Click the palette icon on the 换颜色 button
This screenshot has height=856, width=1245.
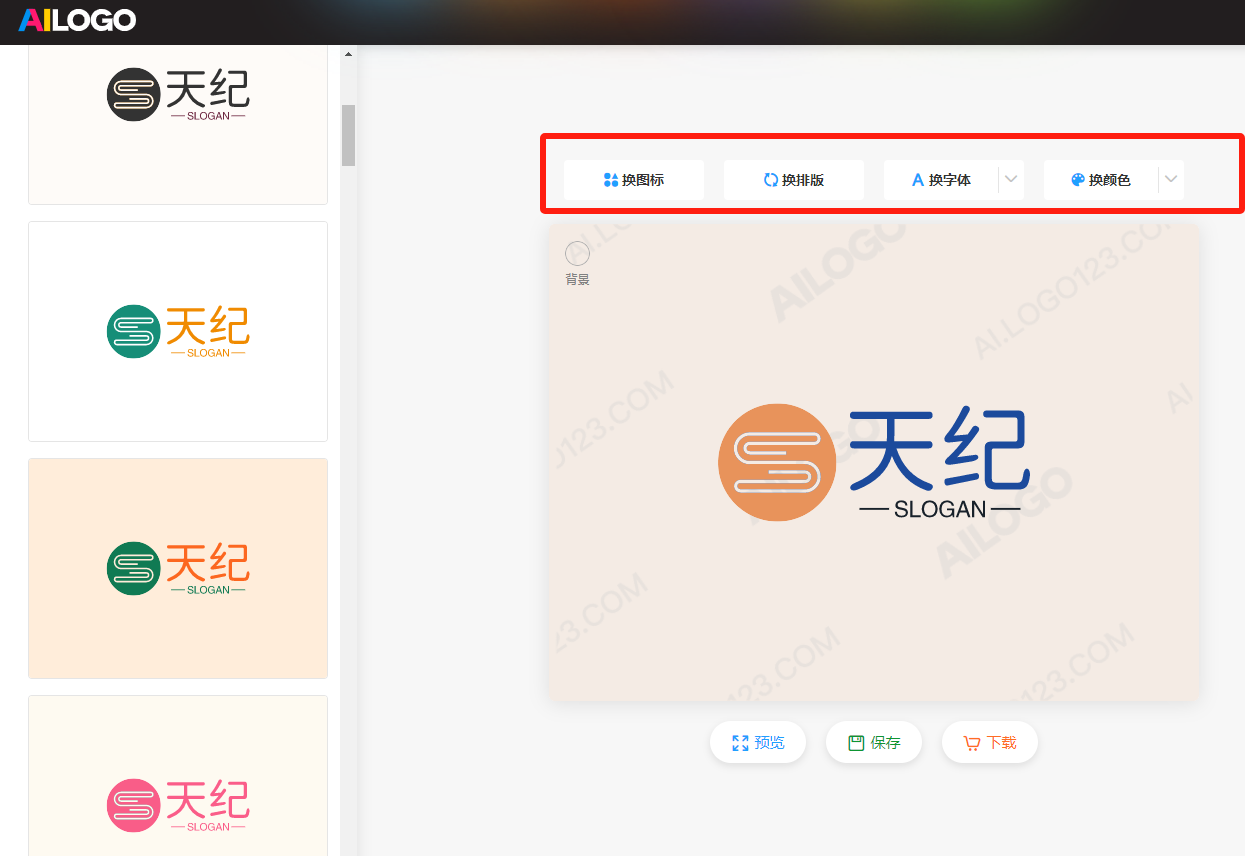[1077, 179]
